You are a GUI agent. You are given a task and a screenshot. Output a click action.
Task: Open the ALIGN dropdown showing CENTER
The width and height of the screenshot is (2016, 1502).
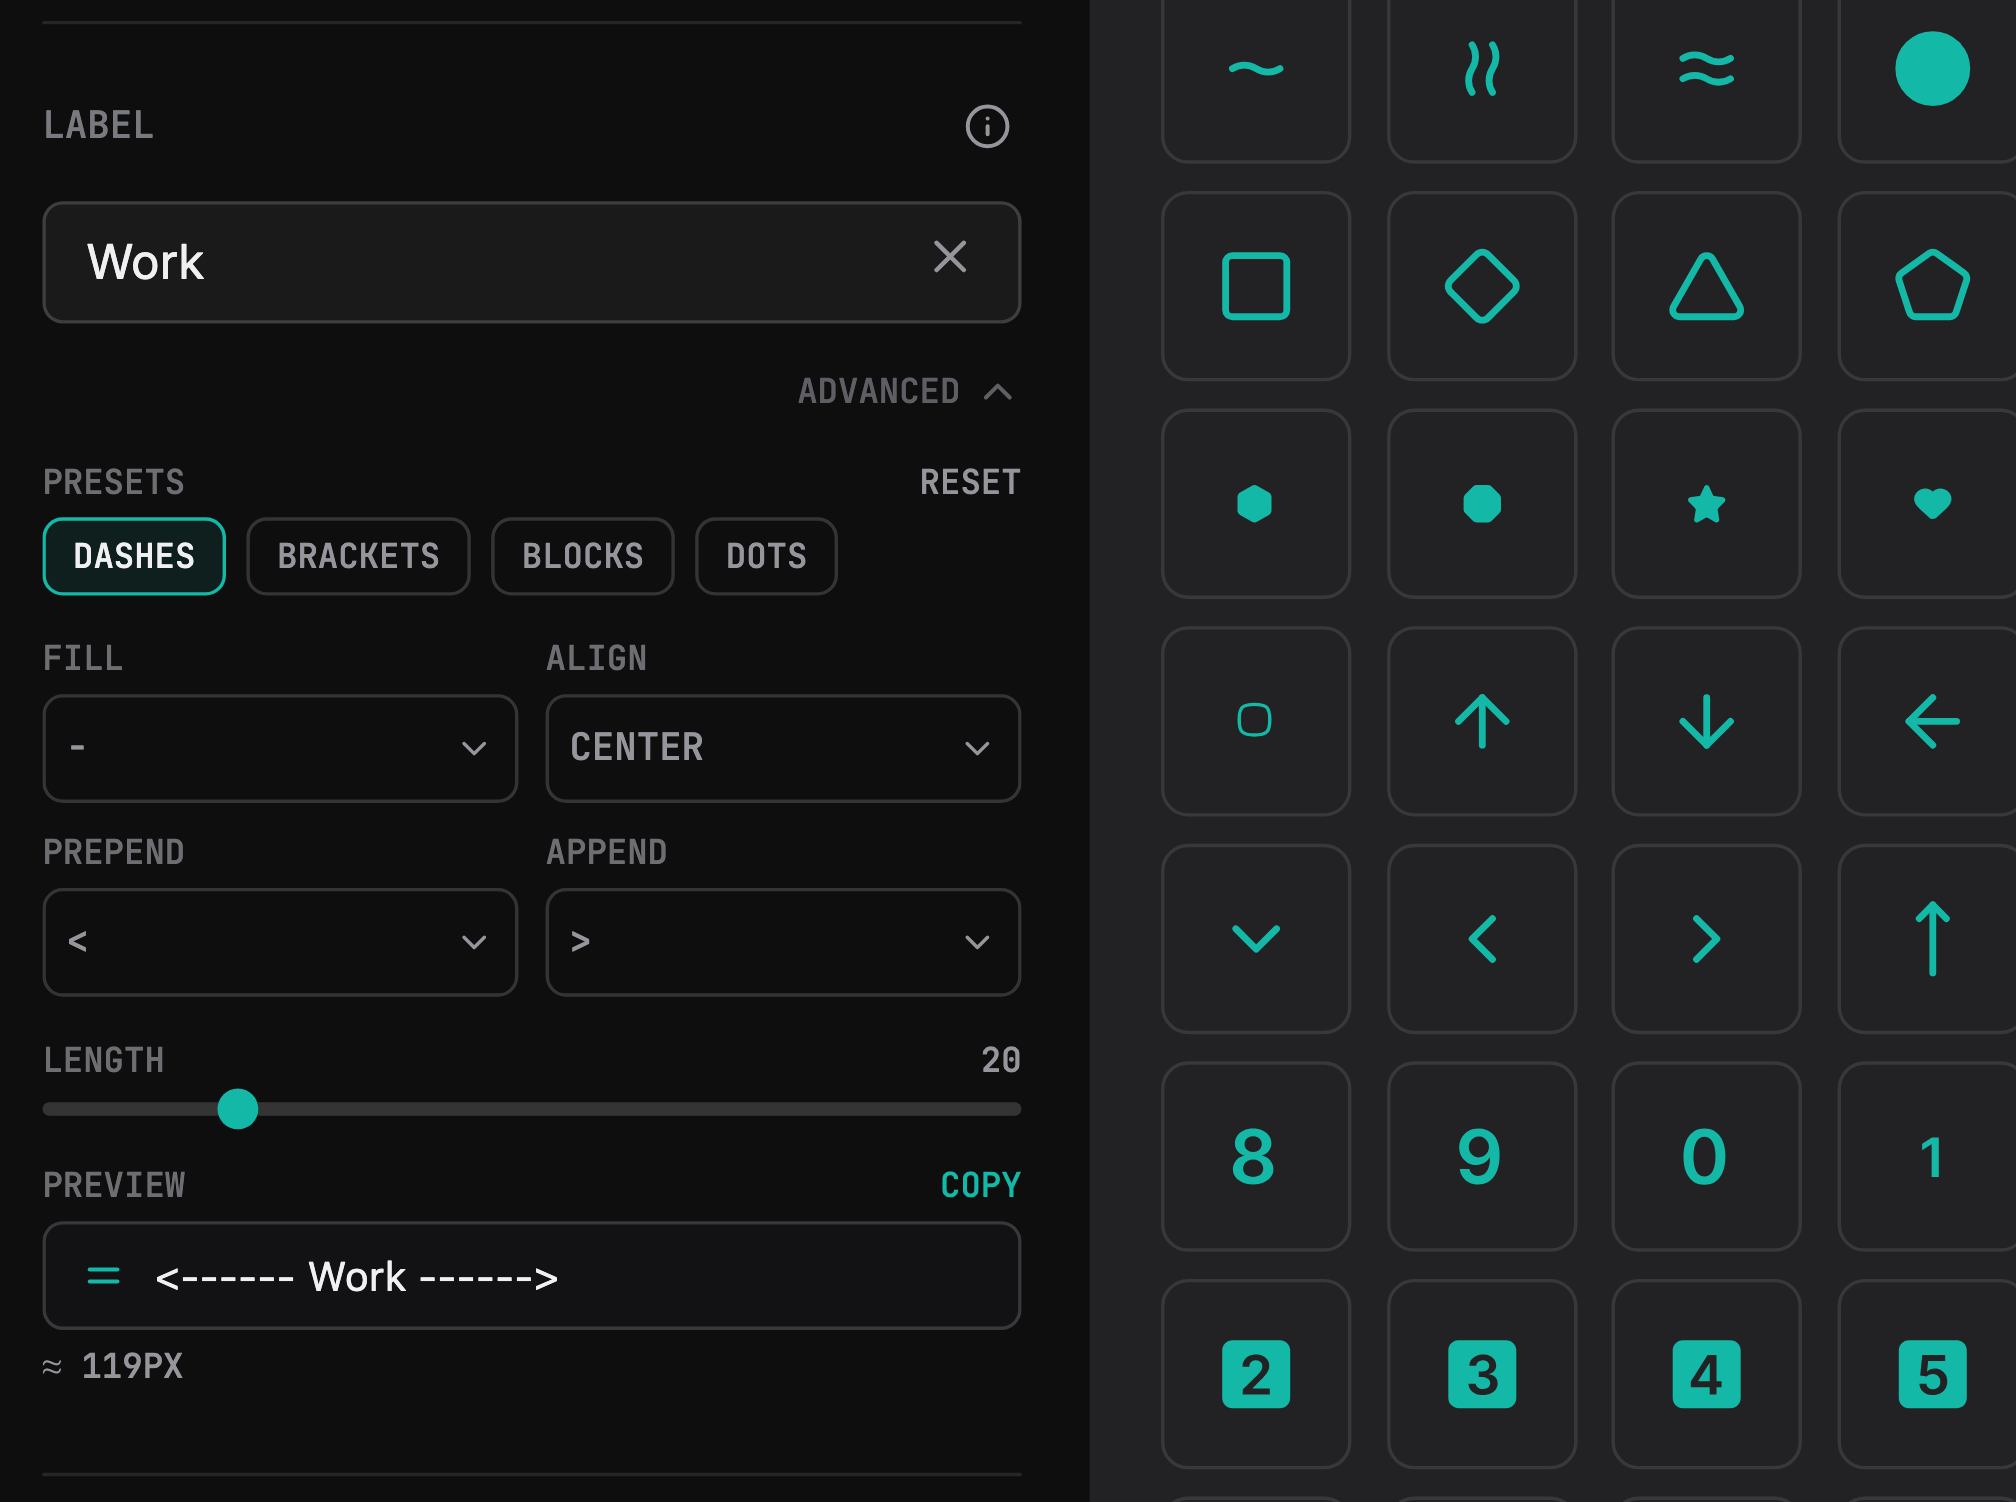point(783,748)
